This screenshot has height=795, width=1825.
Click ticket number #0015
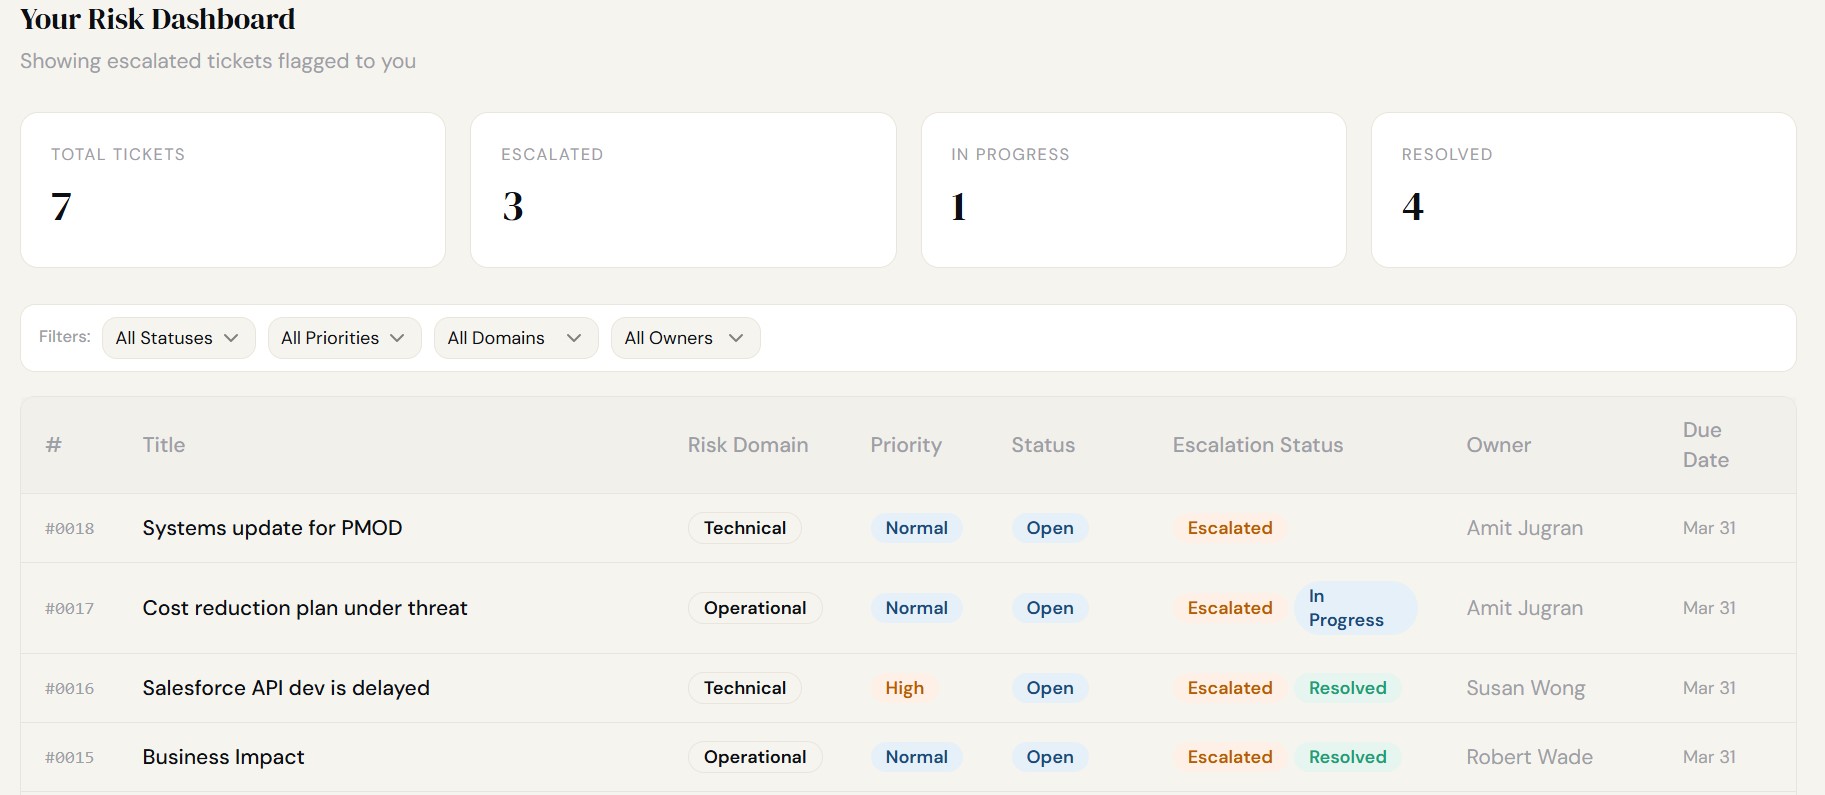pyautogui.click(x=70, y=757)
